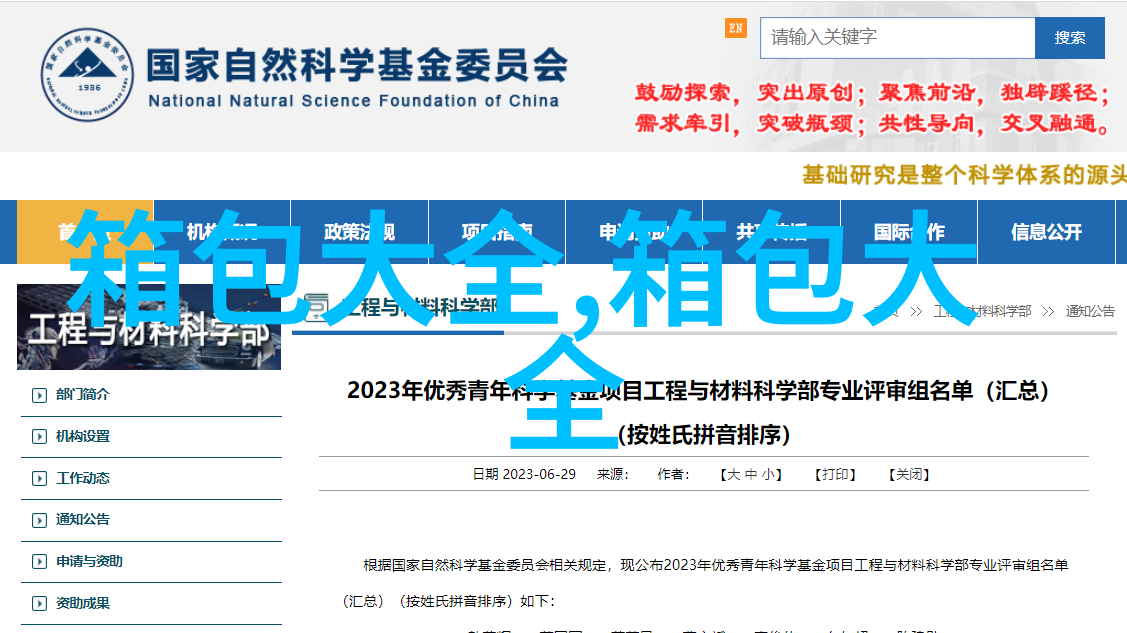Go to 资助成果 in the sidebar

click(83, 603)
